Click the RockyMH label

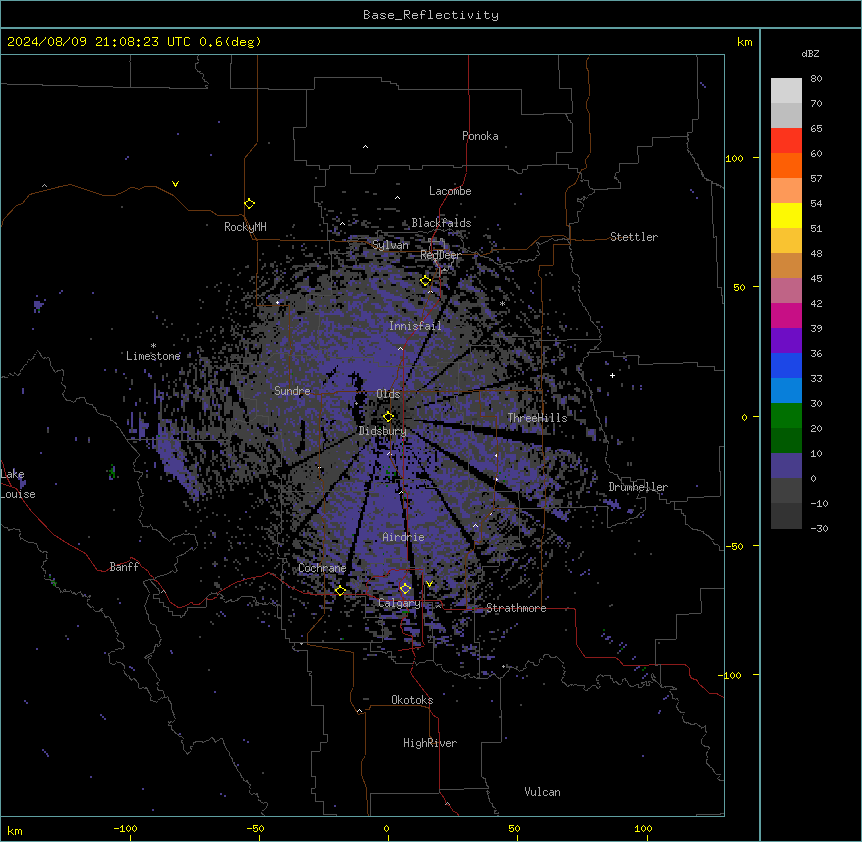(245, 227)
